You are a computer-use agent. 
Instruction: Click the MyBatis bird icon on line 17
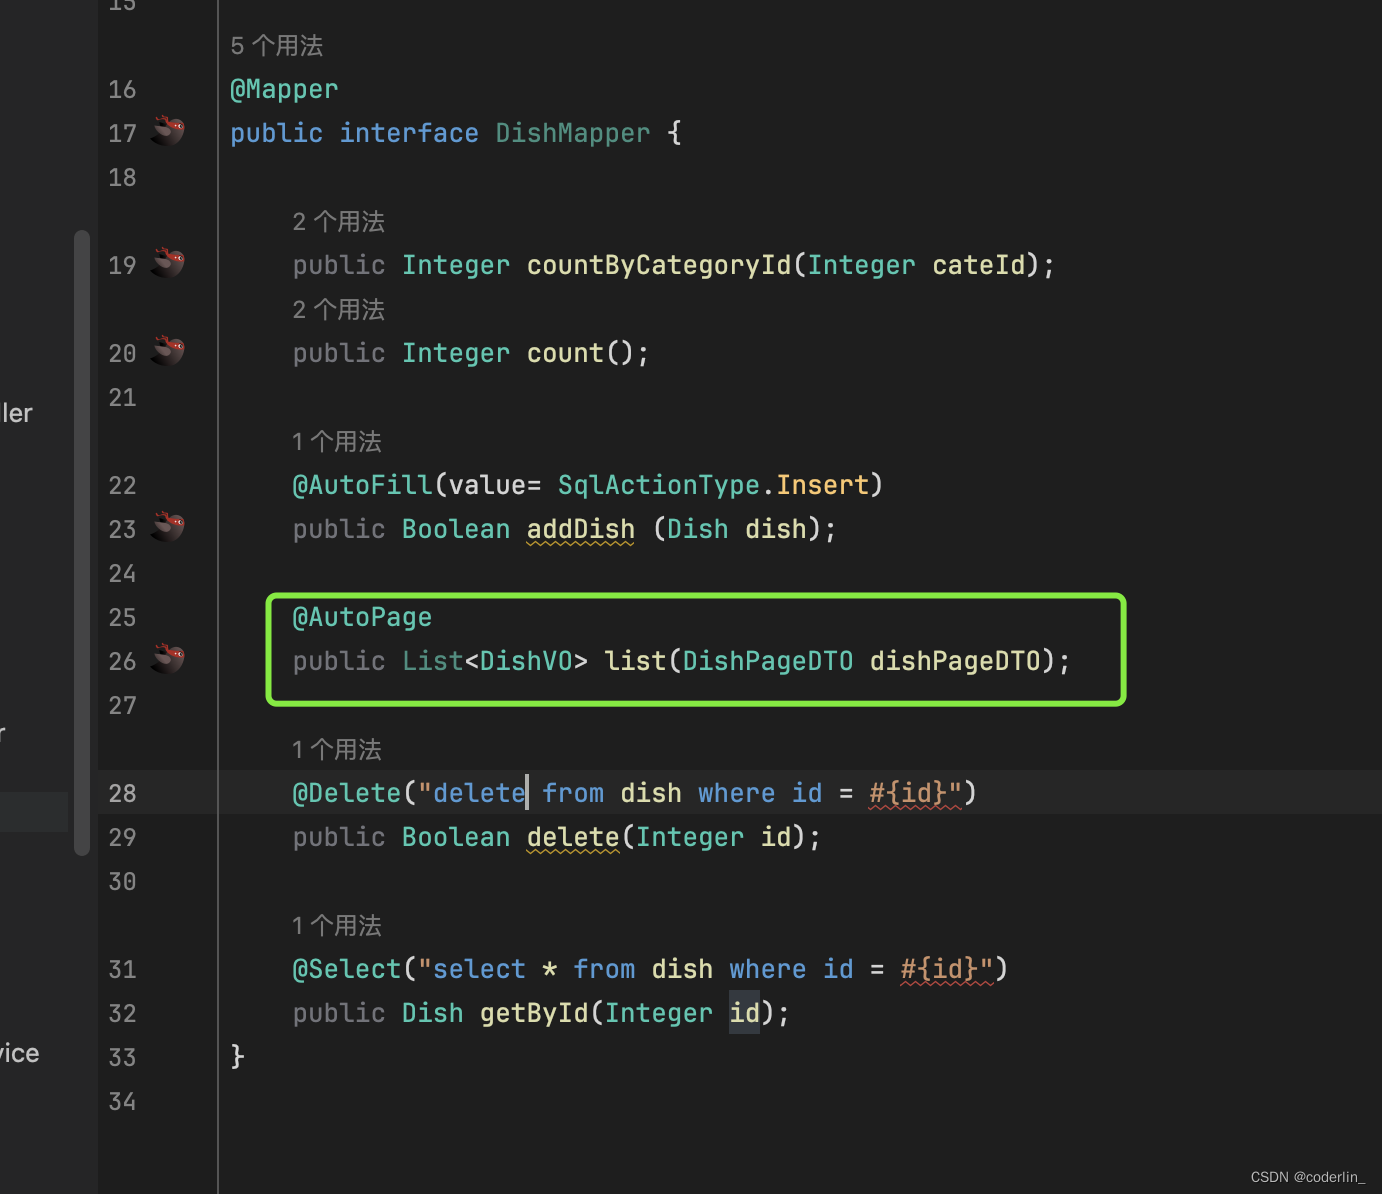point(168,130)
